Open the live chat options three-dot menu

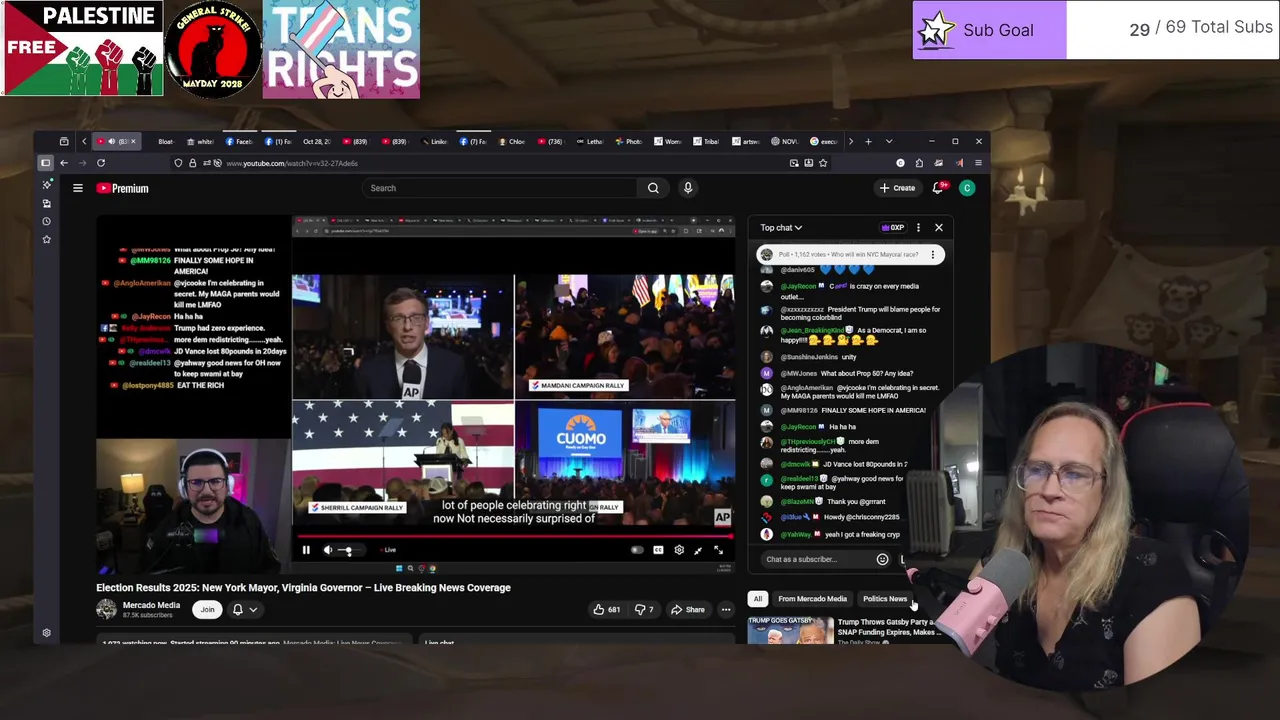pos(918,228)
